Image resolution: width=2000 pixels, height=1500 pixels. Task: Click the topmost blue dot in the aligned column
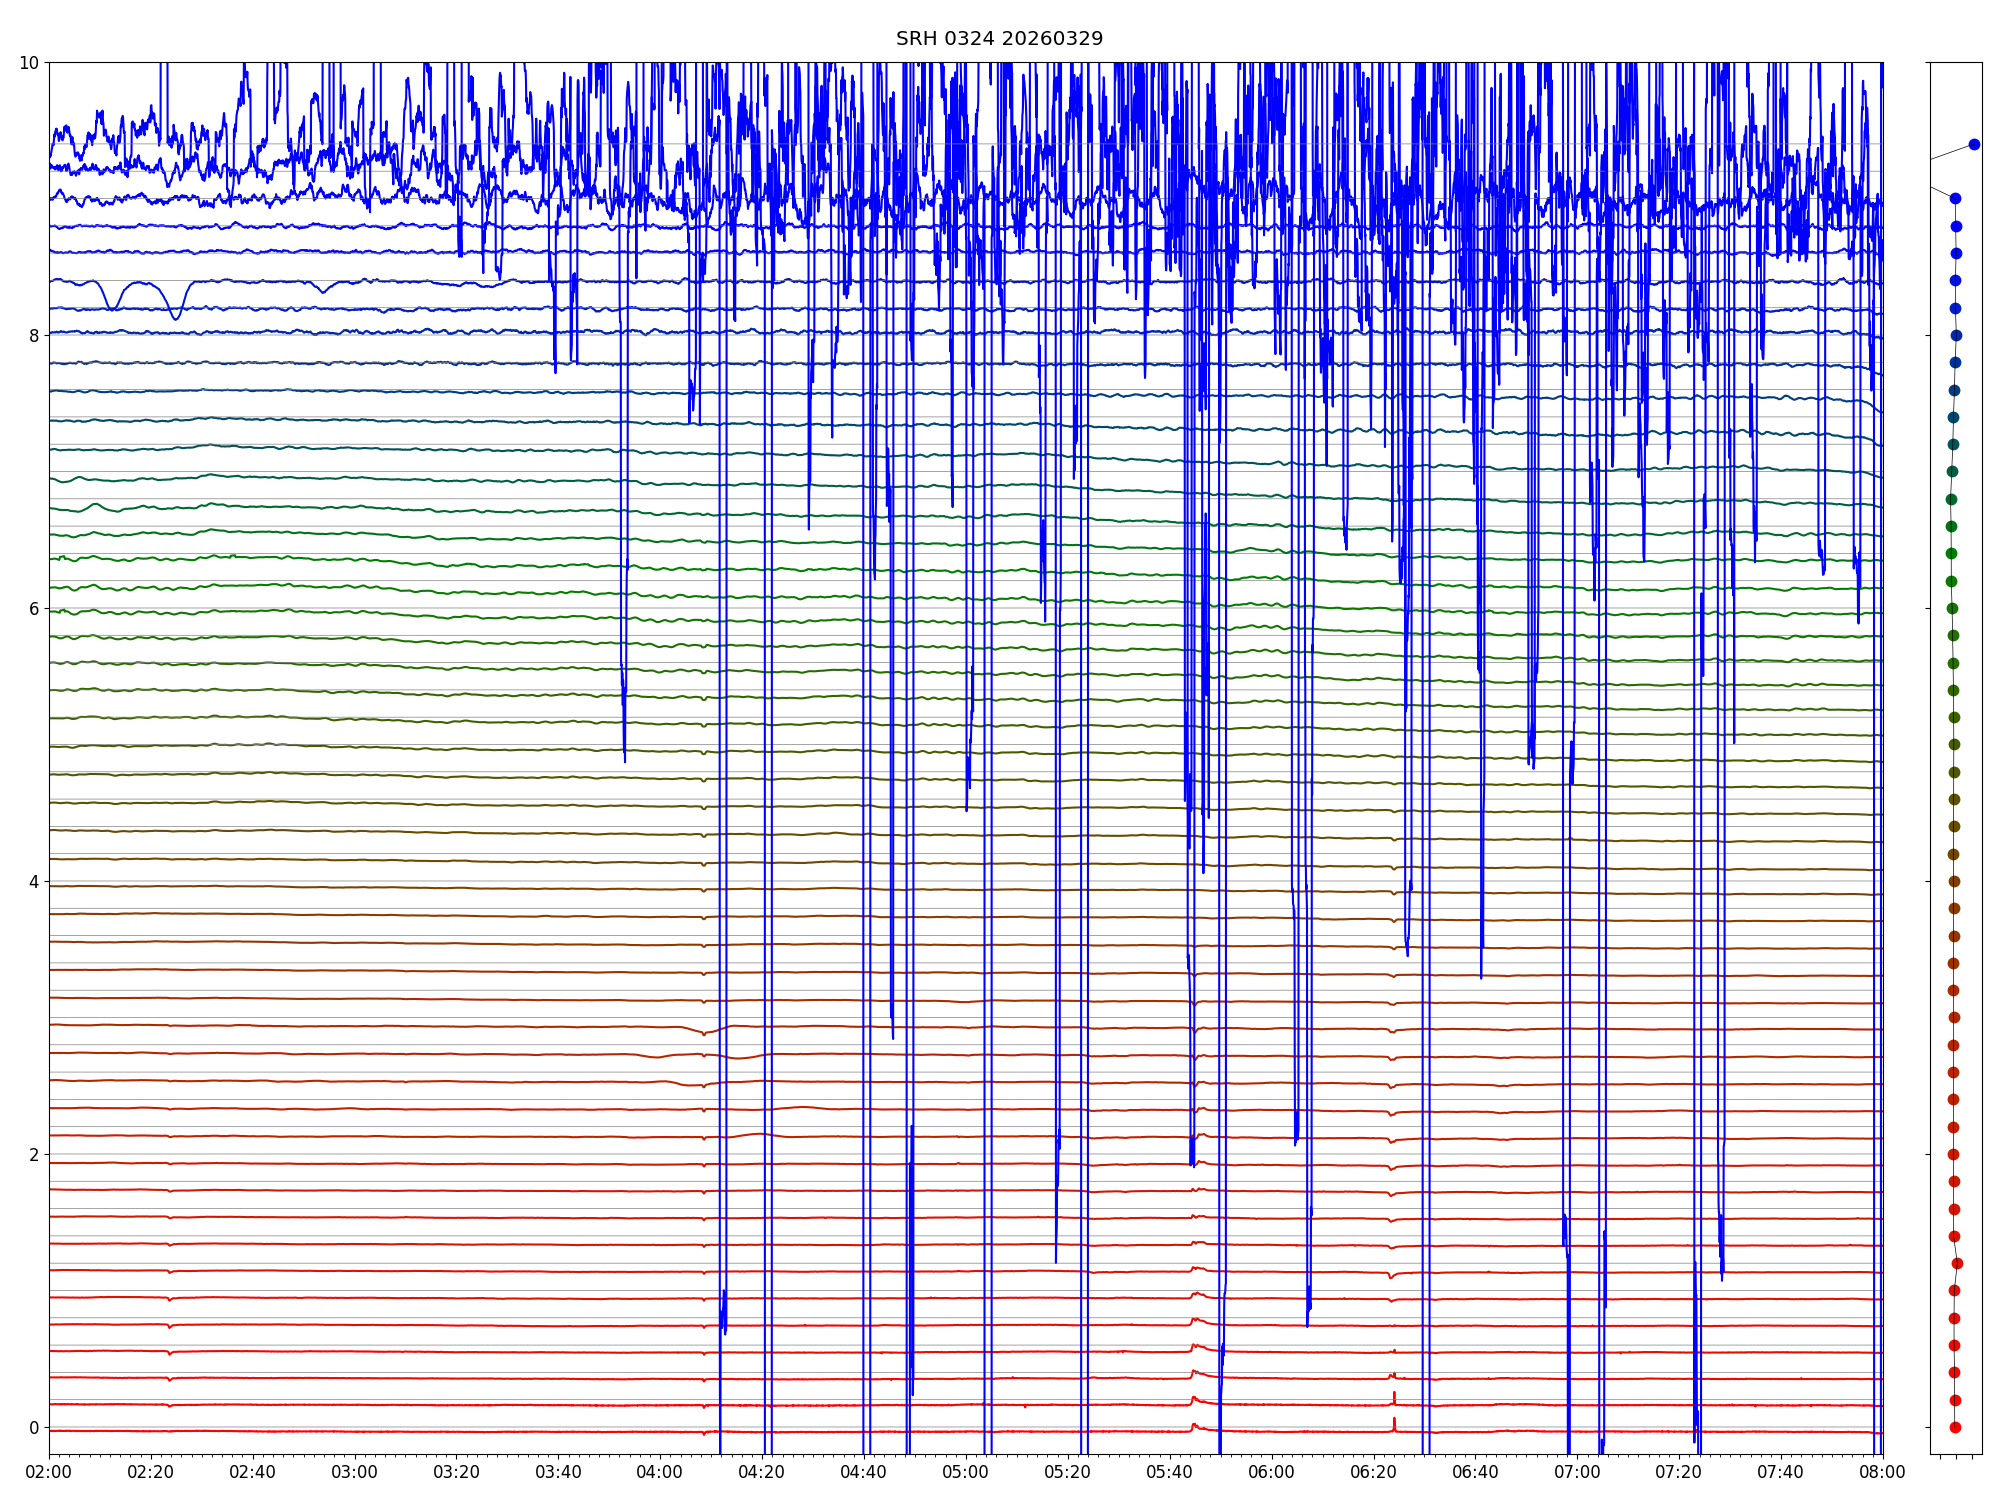point(1955,199)
